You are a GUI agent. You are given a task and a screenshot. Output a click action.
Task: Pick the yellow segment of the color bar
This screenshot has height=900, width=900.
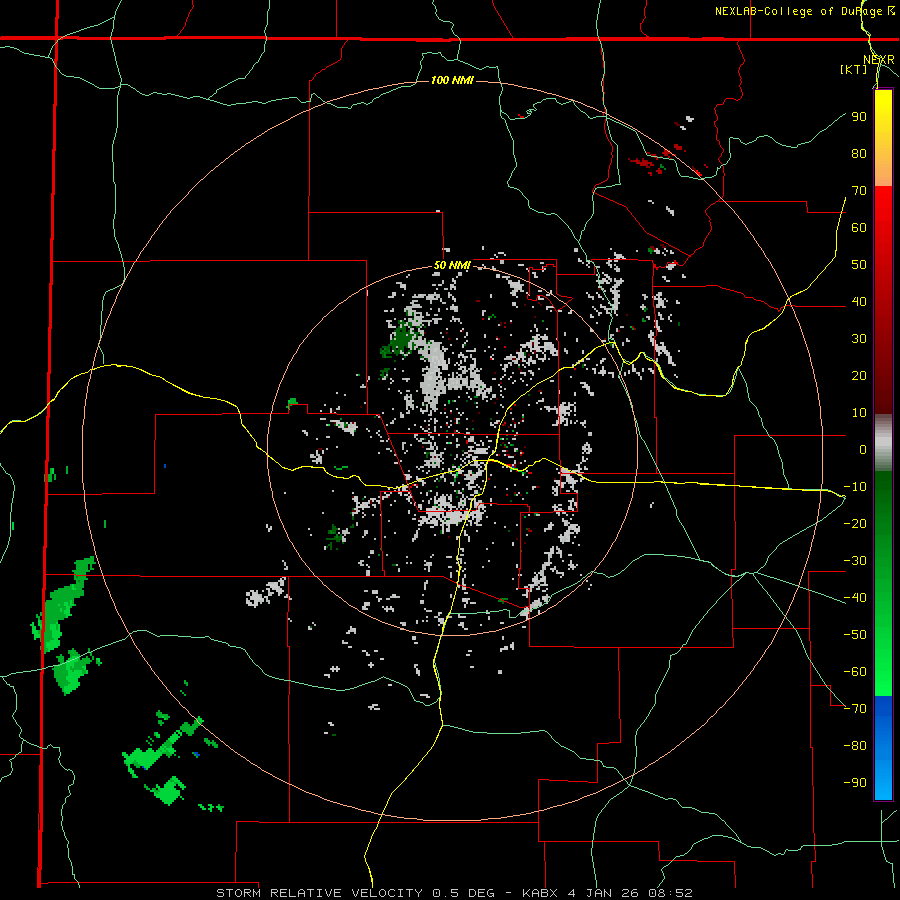[x=883, y=123]
